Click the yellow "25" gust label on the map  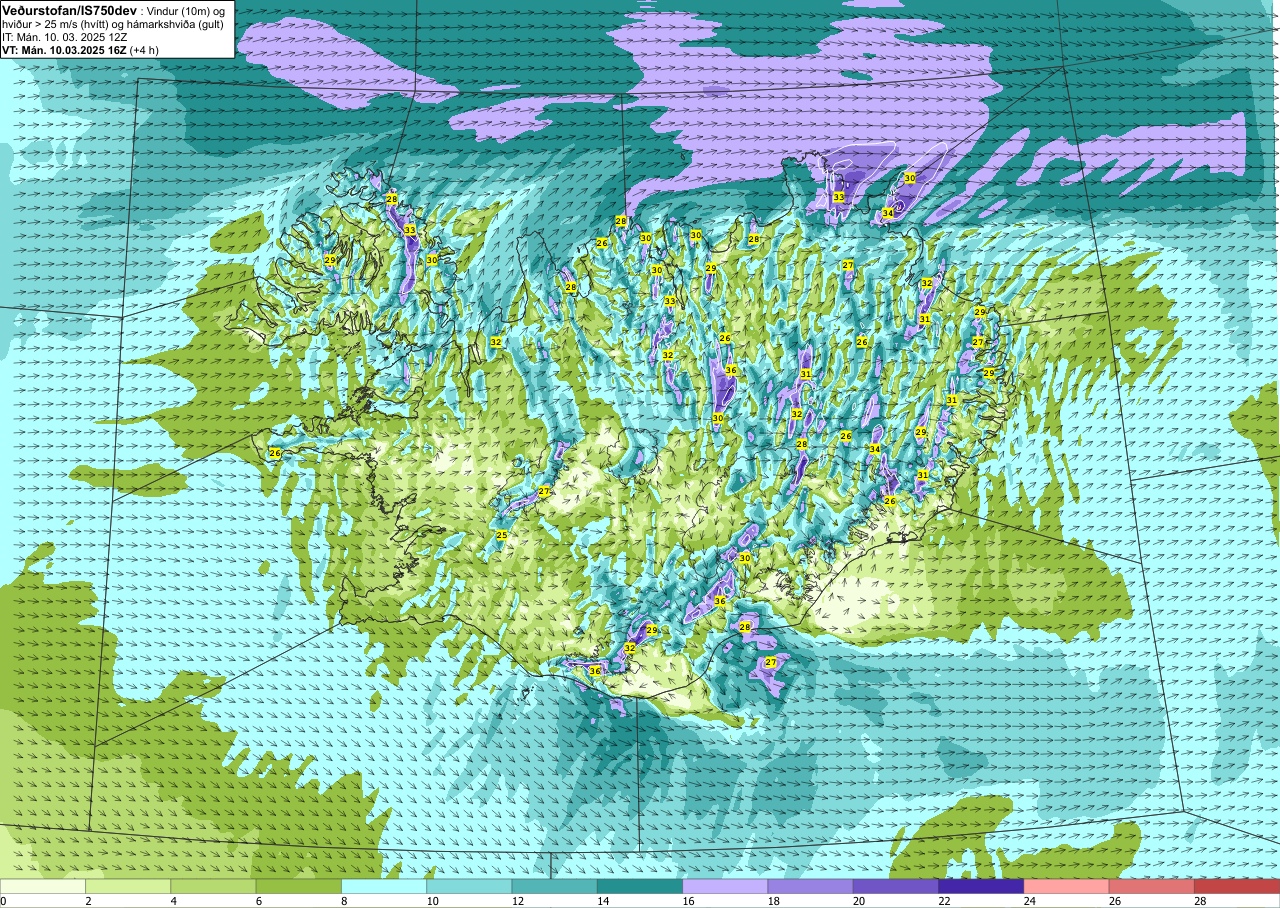pos(502,536)
